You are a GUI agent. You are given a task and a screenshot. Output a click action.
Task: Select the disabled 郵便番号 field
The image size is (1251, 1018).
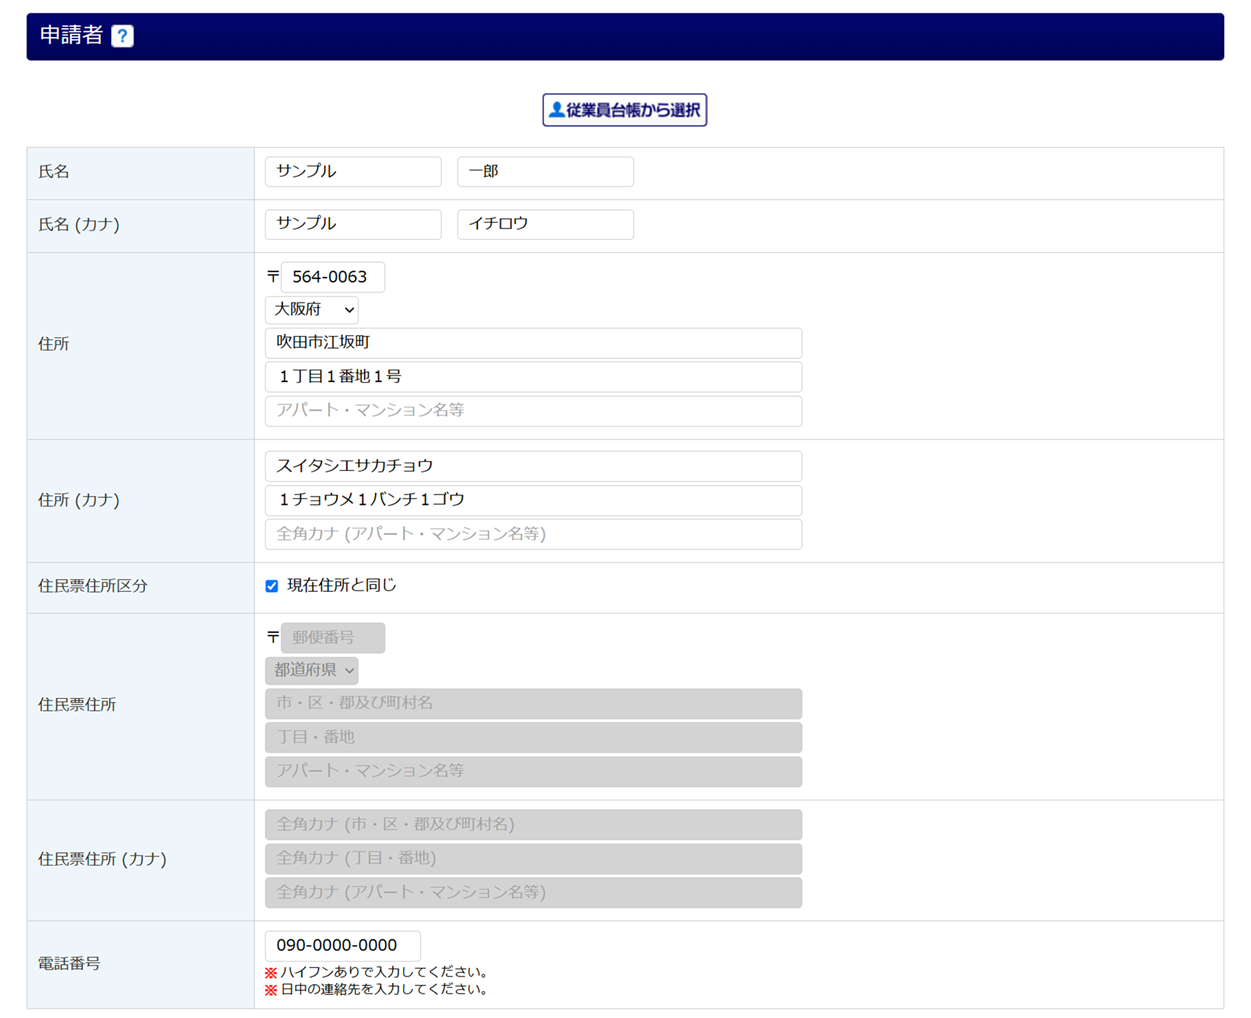[x=333, y=638]
